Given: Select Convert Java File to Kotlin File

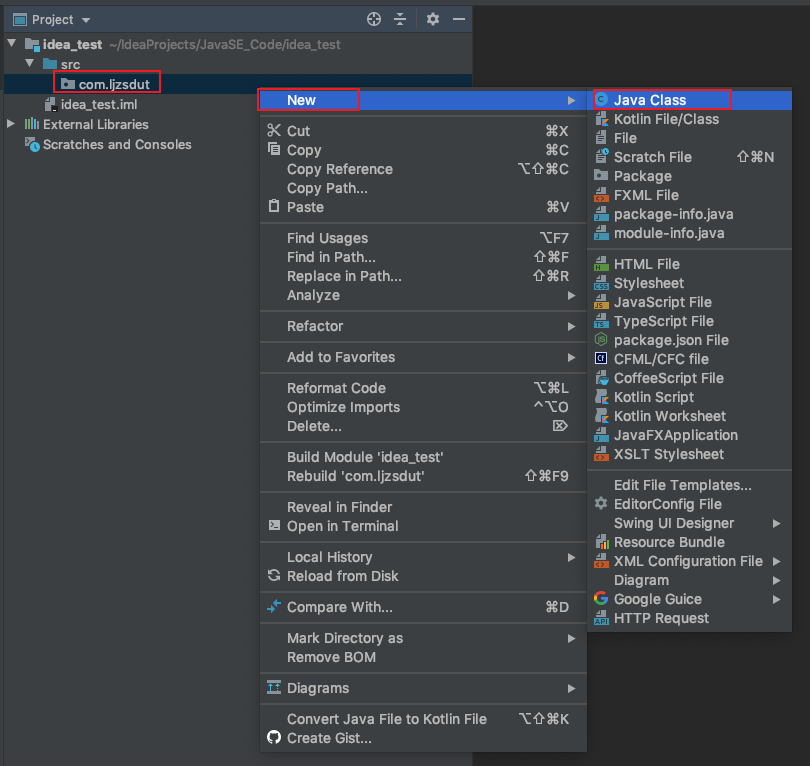Looking at the screenshot, I should click(423, 719).
